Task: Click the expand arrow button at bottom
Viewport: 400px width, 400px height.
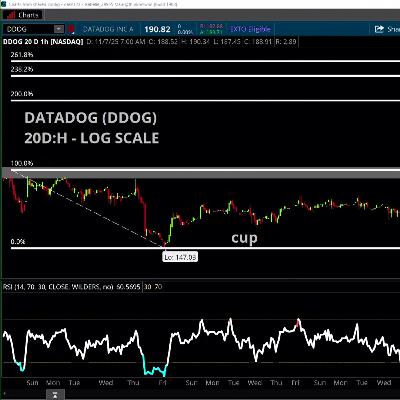Action: (x=54, y=395)
